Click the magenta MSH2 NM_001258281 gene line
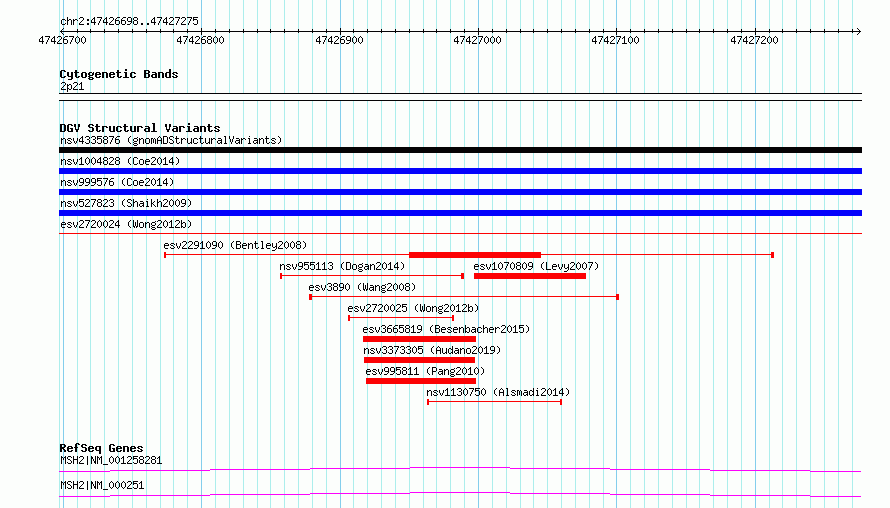This screenshot has height=508, width=890. [460, 469]
